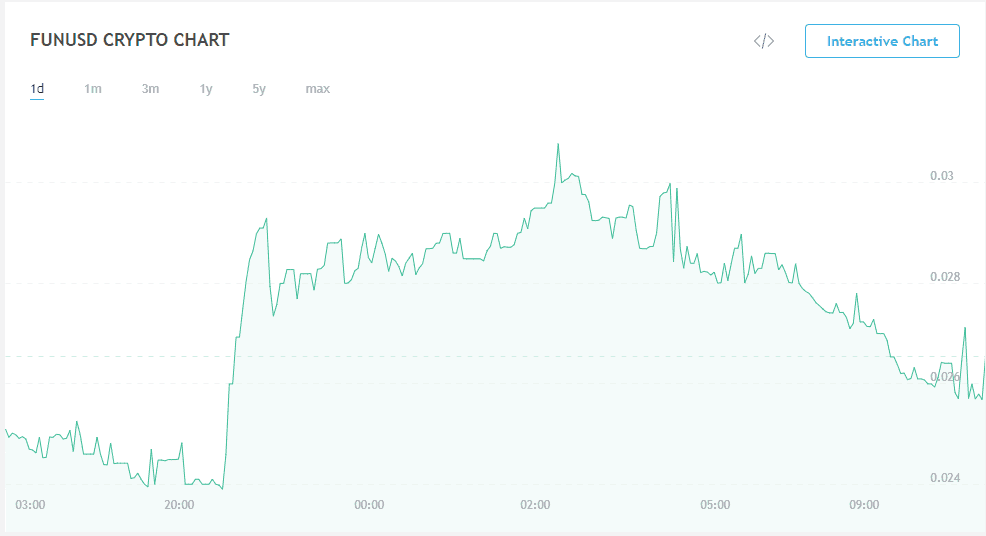Click the 05:00 time axis label
Image resolution: width=986 pixels, height=536 pixels.
click(716, 505)
